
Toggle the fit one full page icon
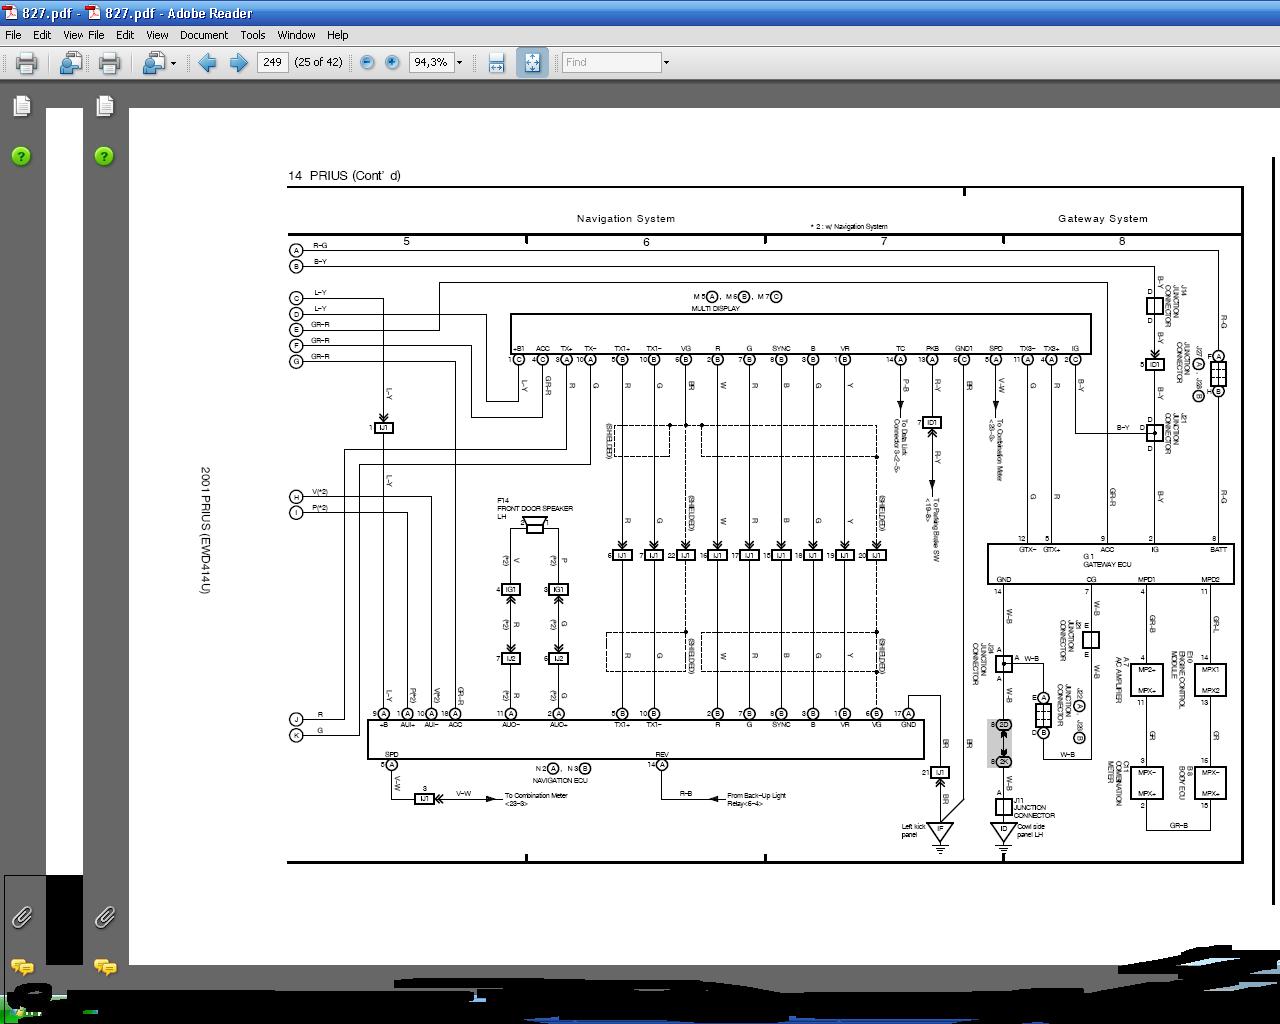click(x=532, y=63)
